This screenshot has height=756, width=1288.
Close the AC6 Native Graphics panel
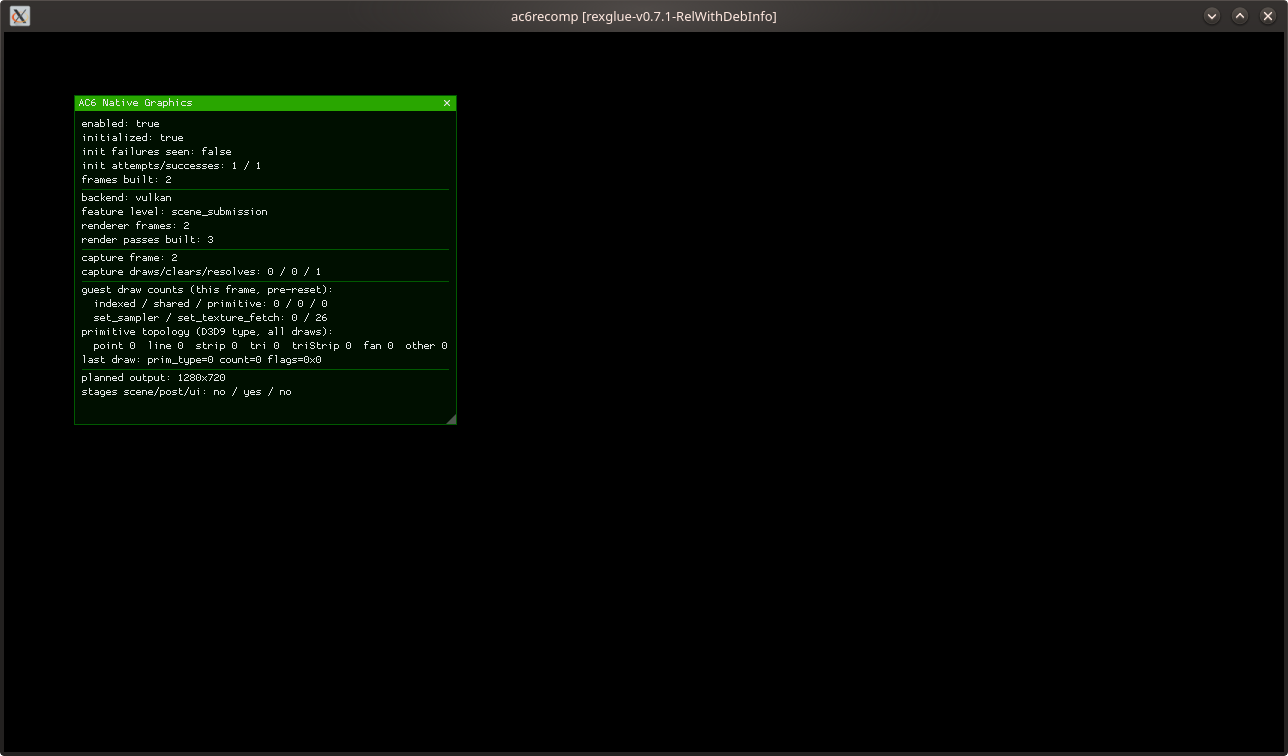[447, 103]
